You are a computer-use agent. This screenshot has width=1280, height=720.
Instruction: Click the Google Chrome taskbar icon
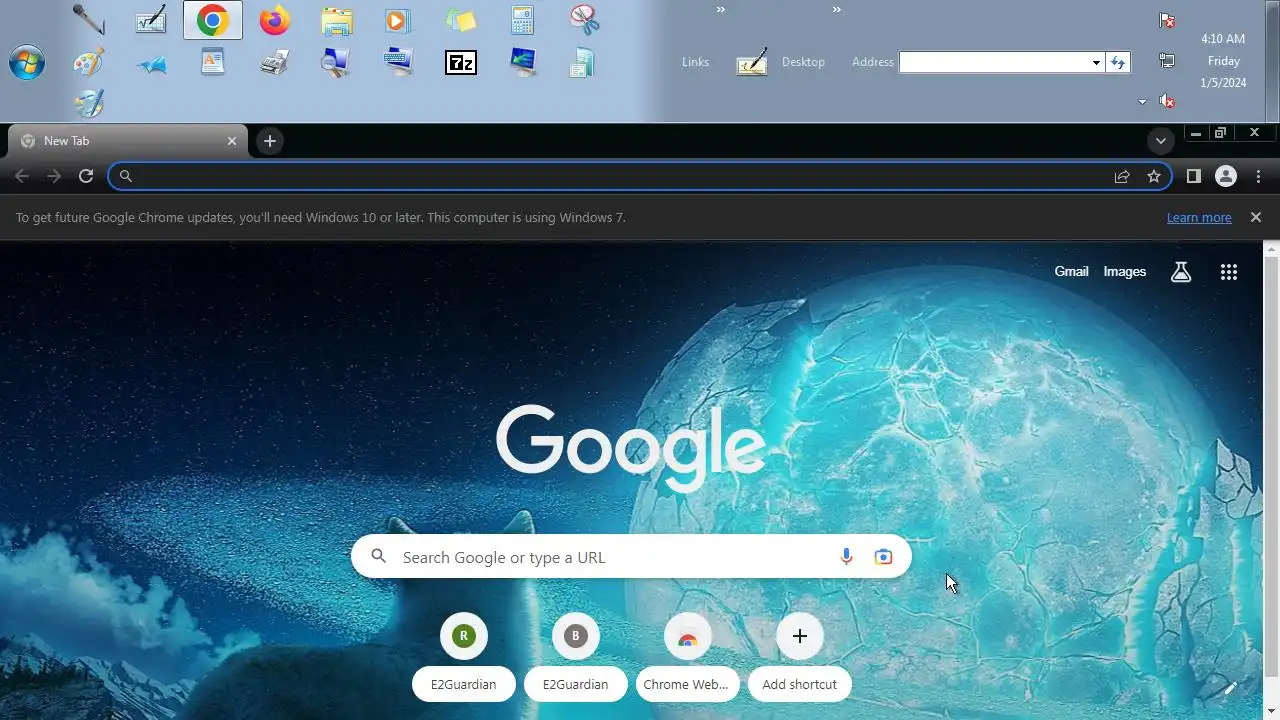pyautogui.click(x=212, y=20)
